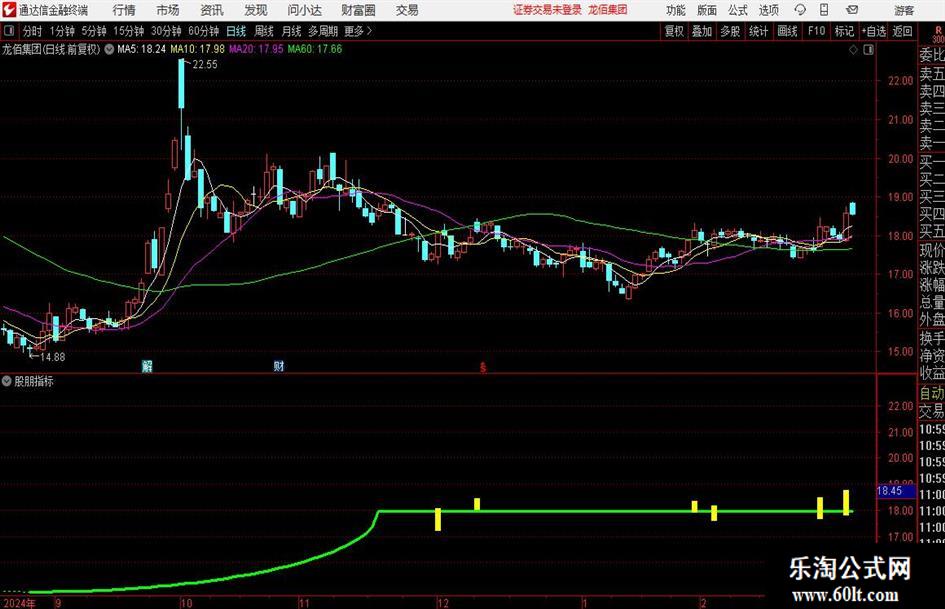Open the mobile phone icon in title bar
Screen dimensions: 945x609
(824, 10)
